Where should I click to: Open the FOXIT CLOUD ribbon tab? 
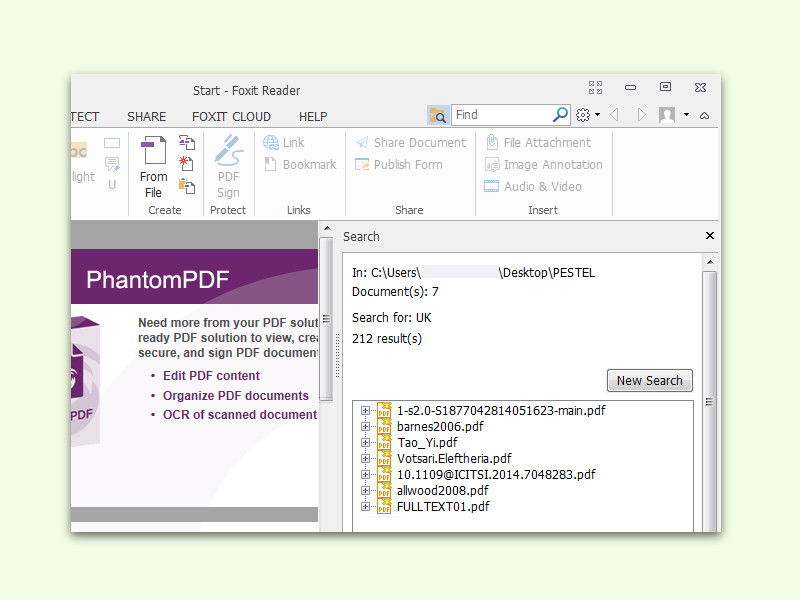(x=231, y=116)
